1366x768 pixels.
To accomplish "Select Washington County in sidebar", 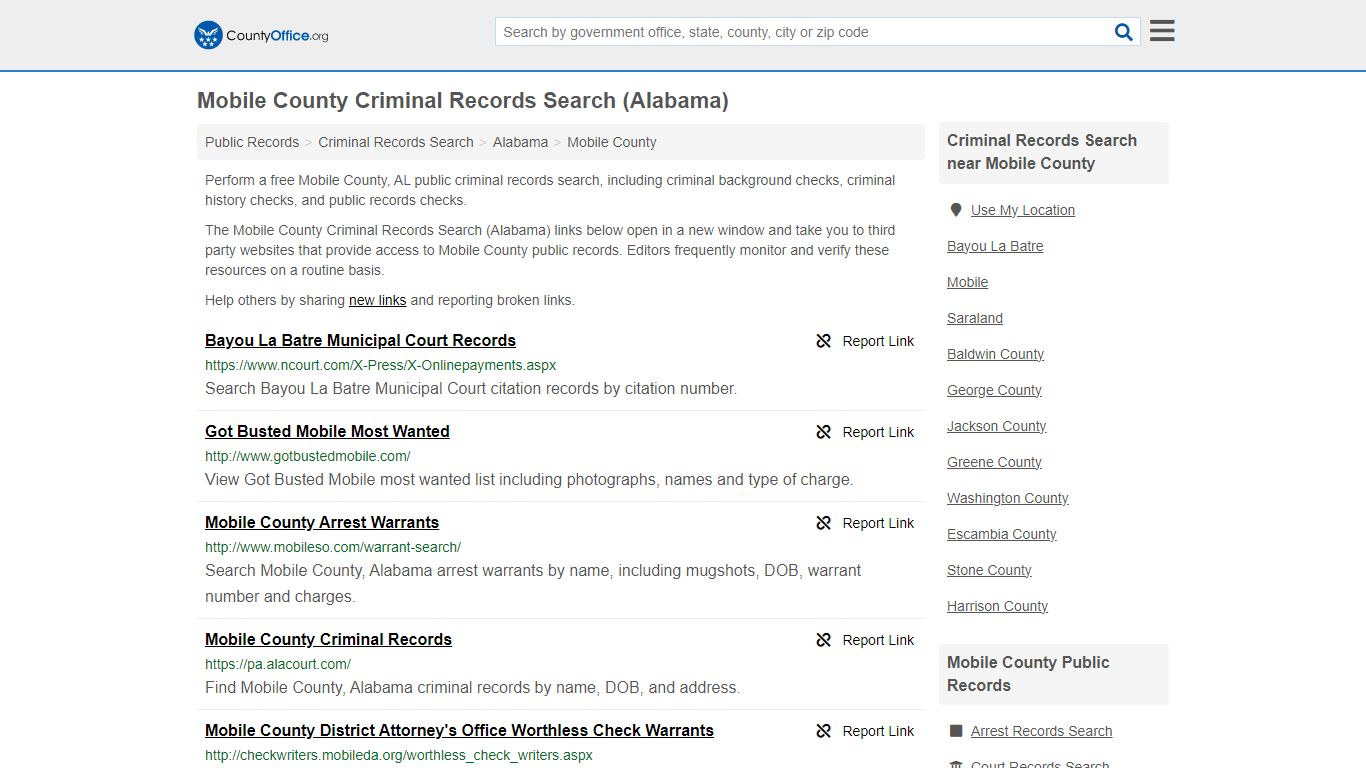I will tap(1008, 498).
